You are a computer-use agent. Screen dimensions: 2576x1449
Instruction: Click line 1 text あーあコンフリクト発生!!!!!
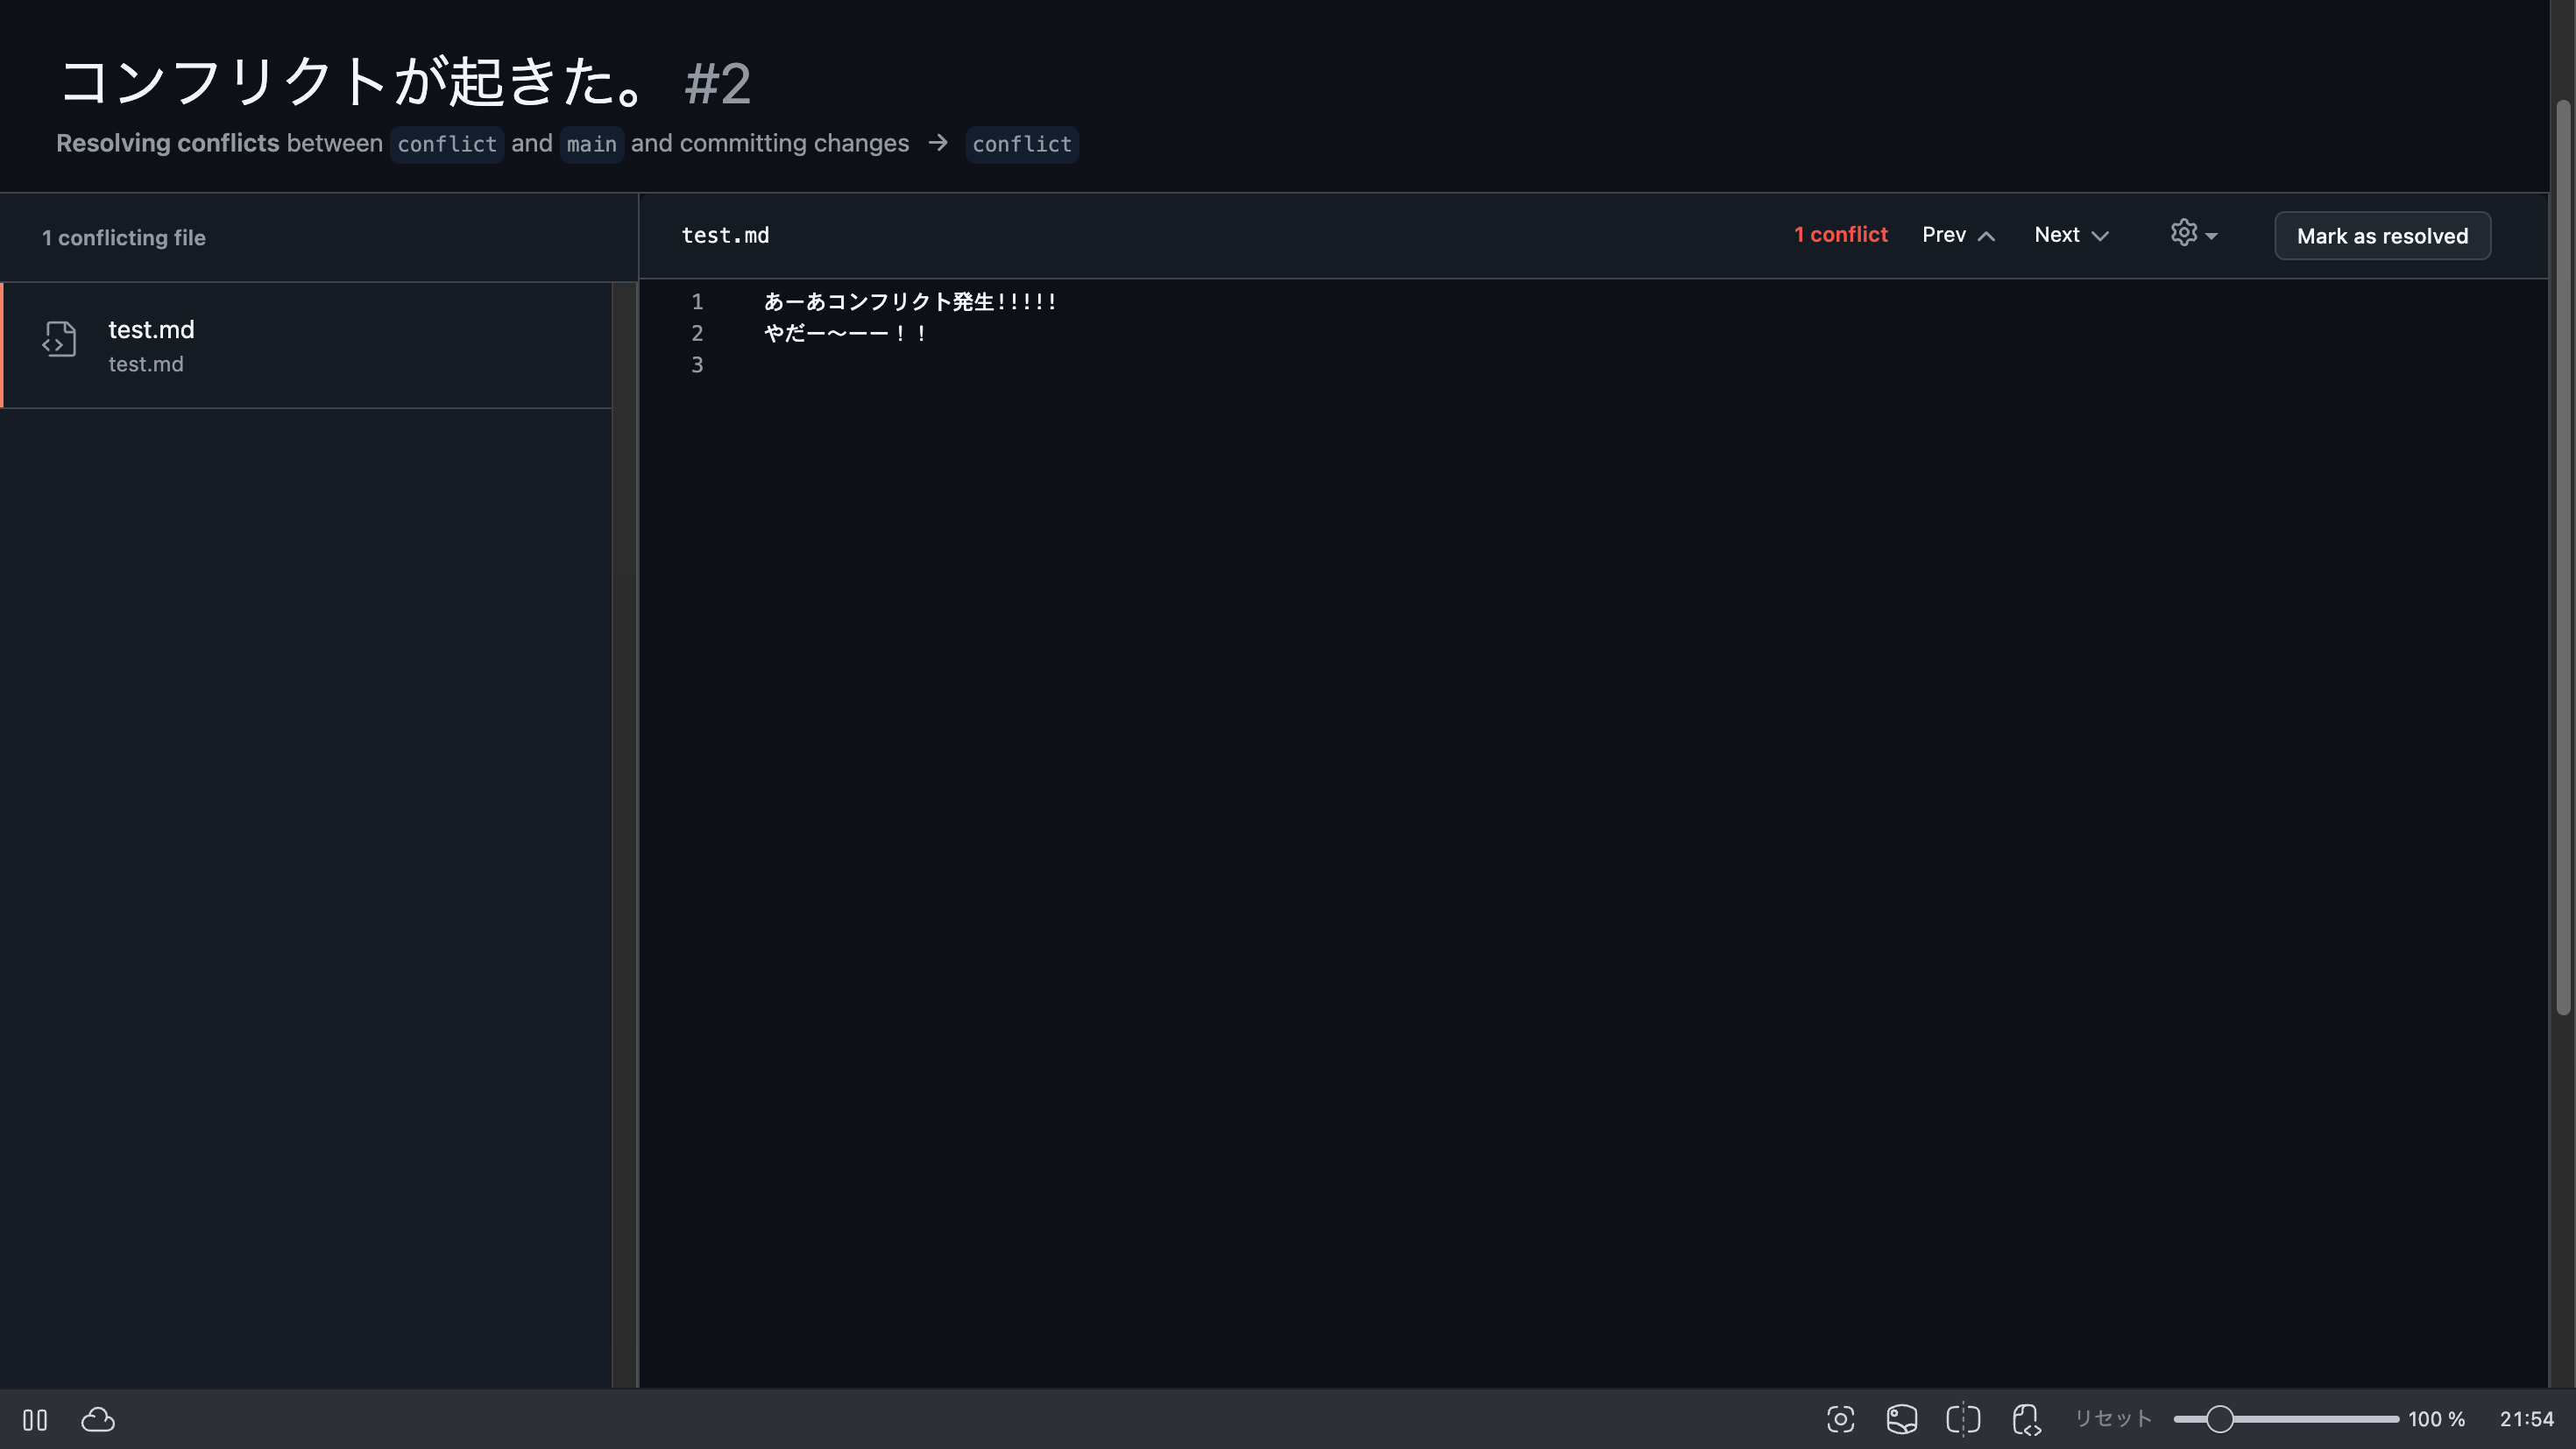coord(910,301)
